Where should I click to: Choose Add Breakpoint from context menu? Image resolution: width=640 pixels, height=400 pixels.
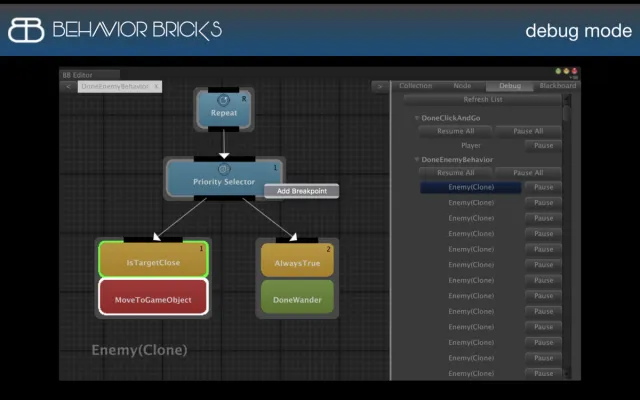tap(302, 191)
